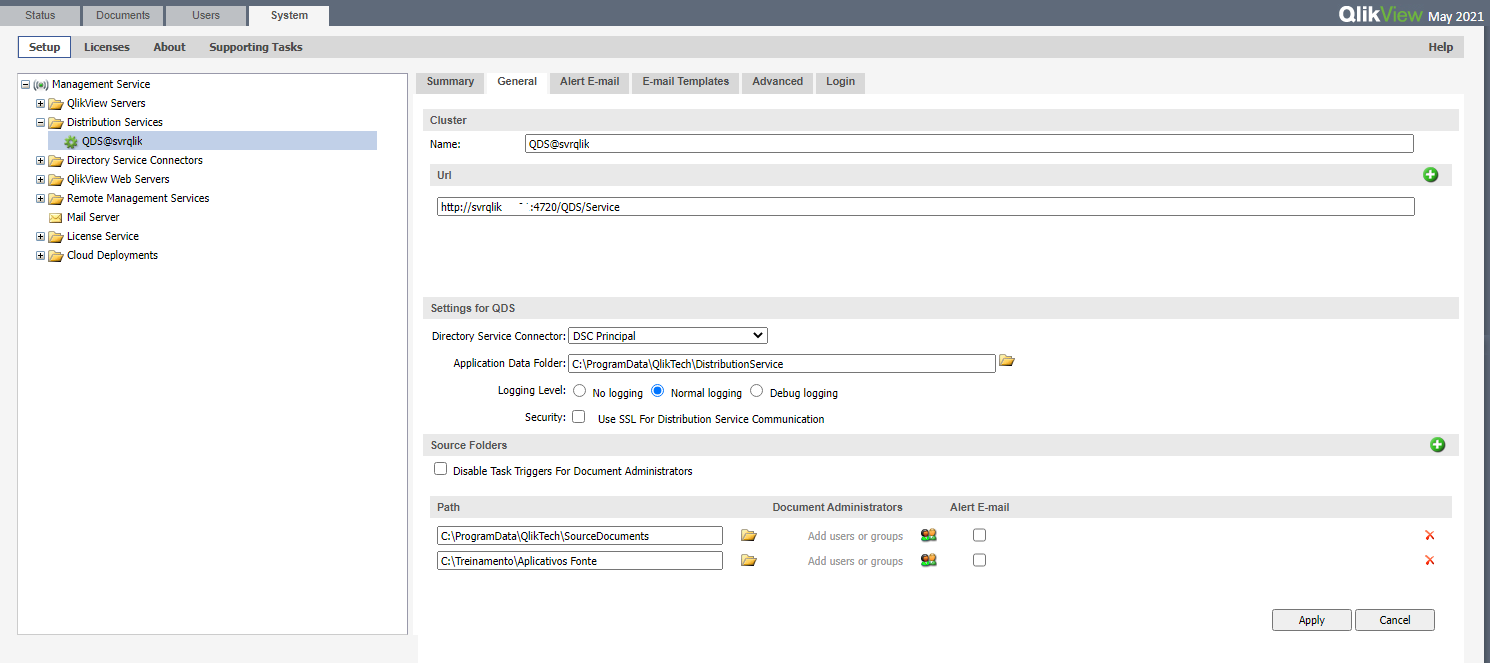Select No logging level
The width and height of the screenshot is (1490, 663).
580,392
